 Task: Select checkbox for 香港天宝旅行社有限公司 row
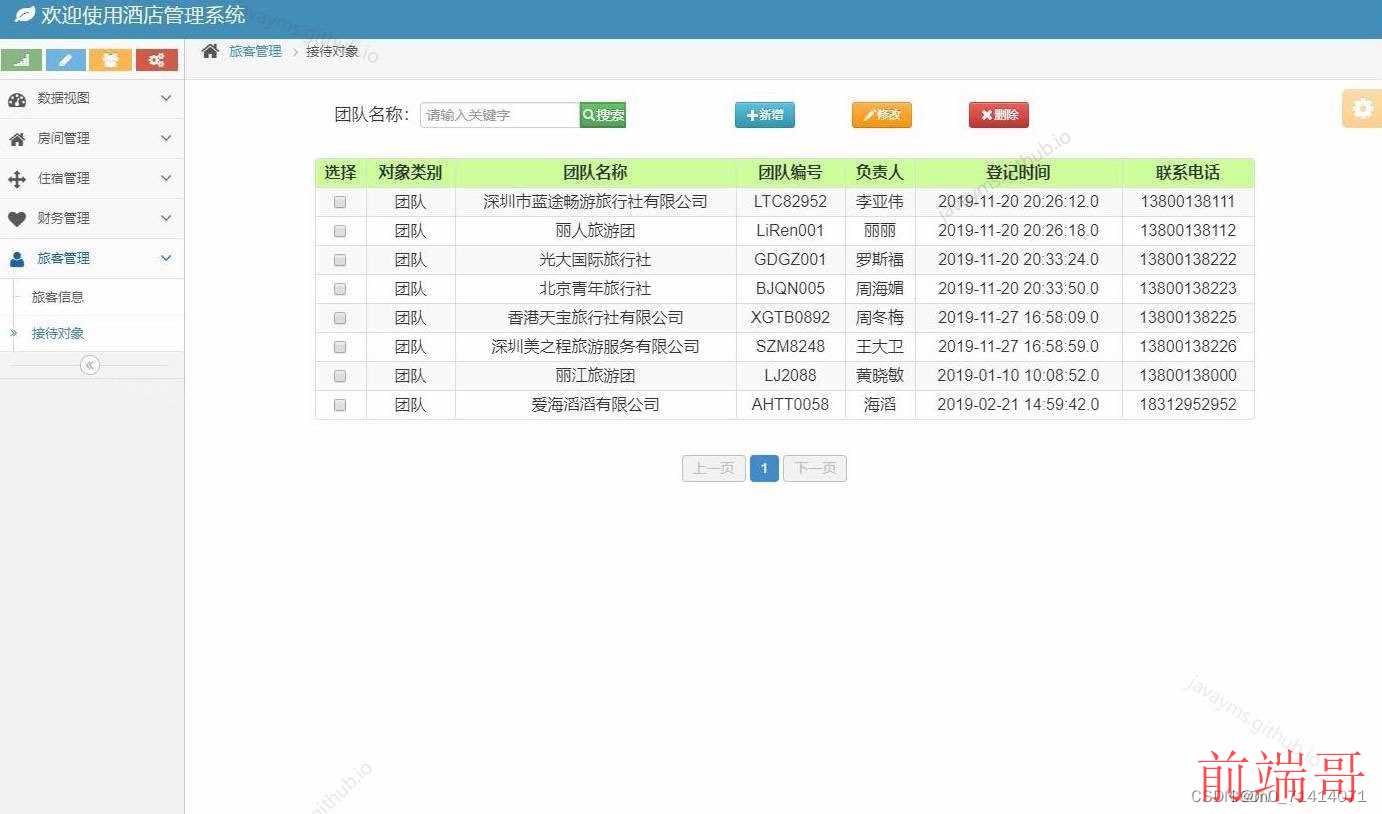tap(340, 318)
